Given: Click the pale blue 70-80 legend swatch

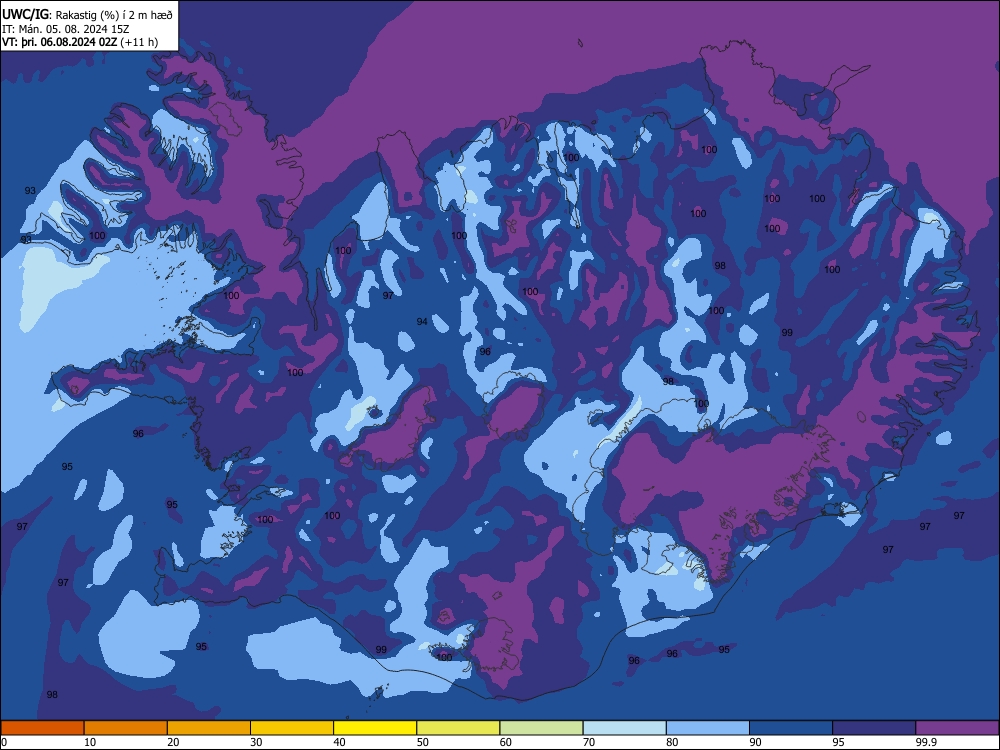Looking at the screenshot, I should click(x=625, y=728).
